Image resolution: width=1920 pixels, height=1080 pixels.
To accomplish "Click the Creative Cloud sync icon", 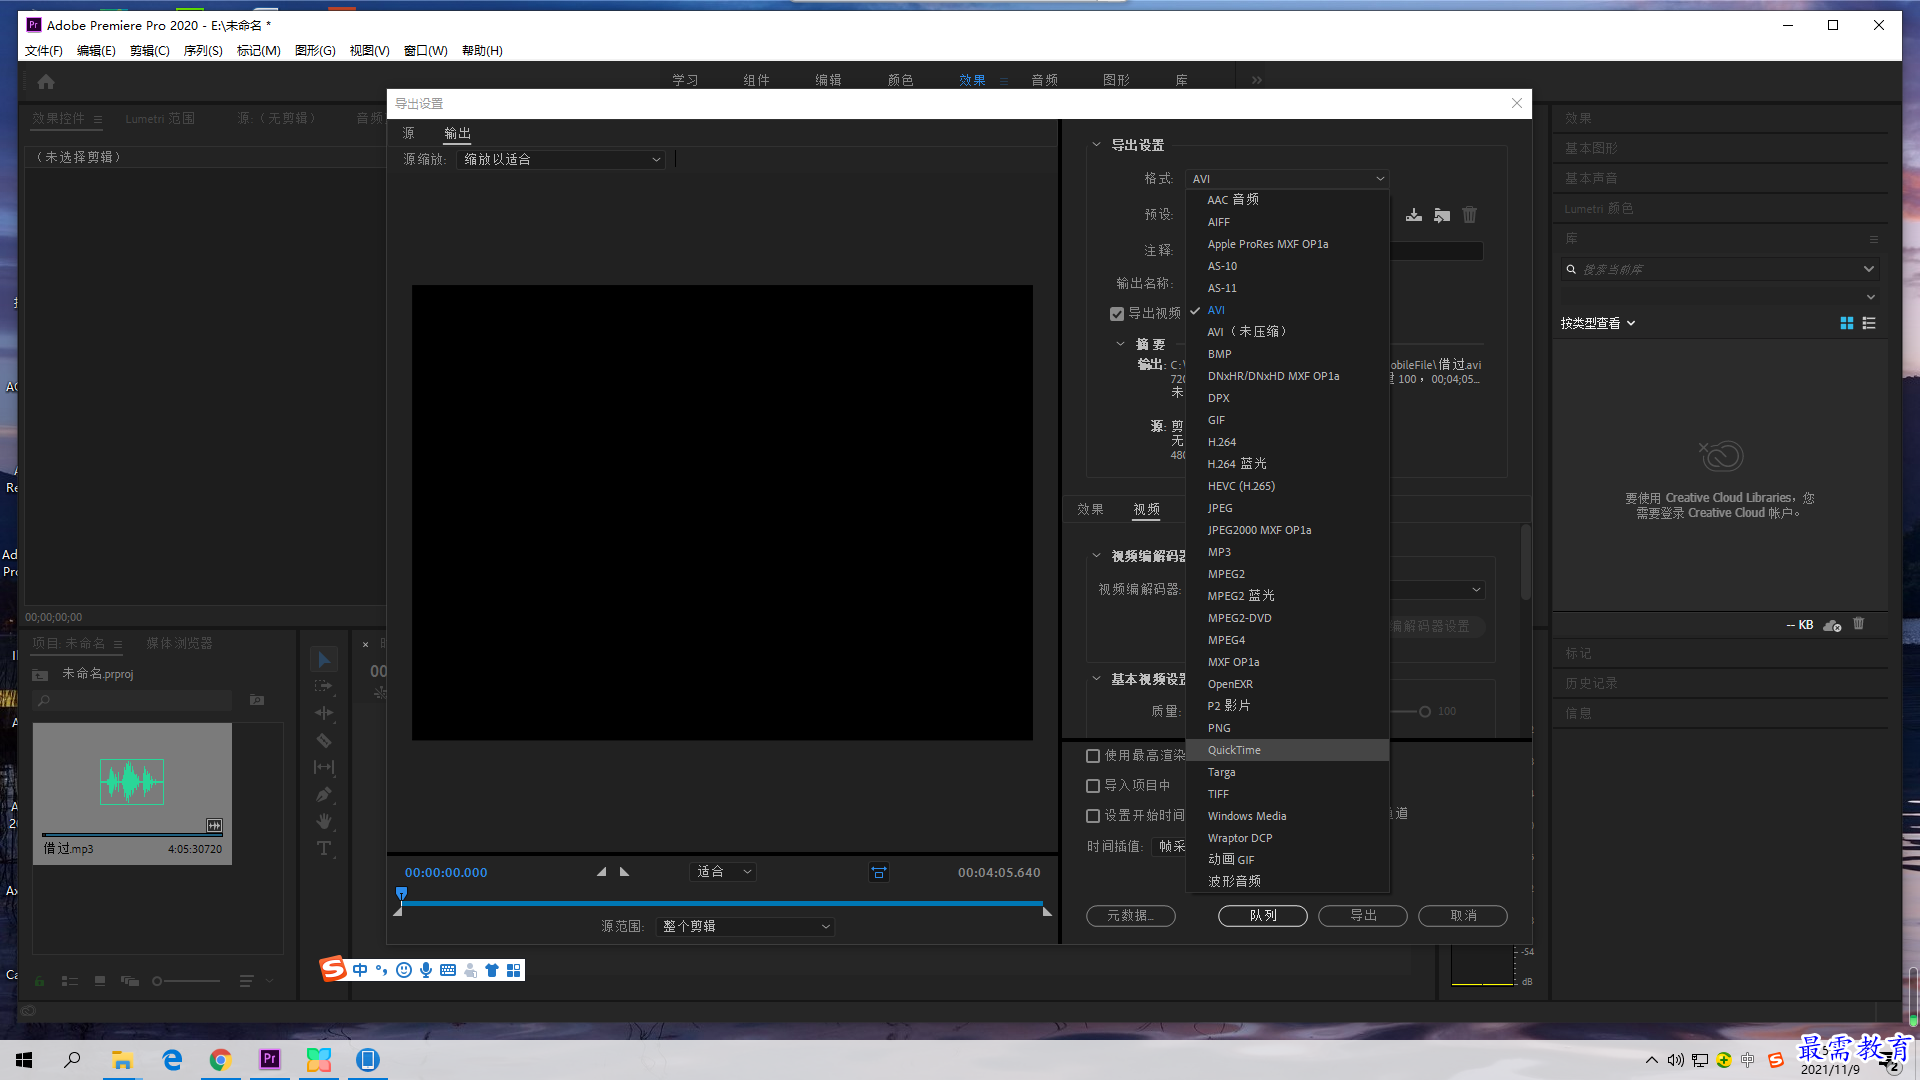I will [1832, 625].
